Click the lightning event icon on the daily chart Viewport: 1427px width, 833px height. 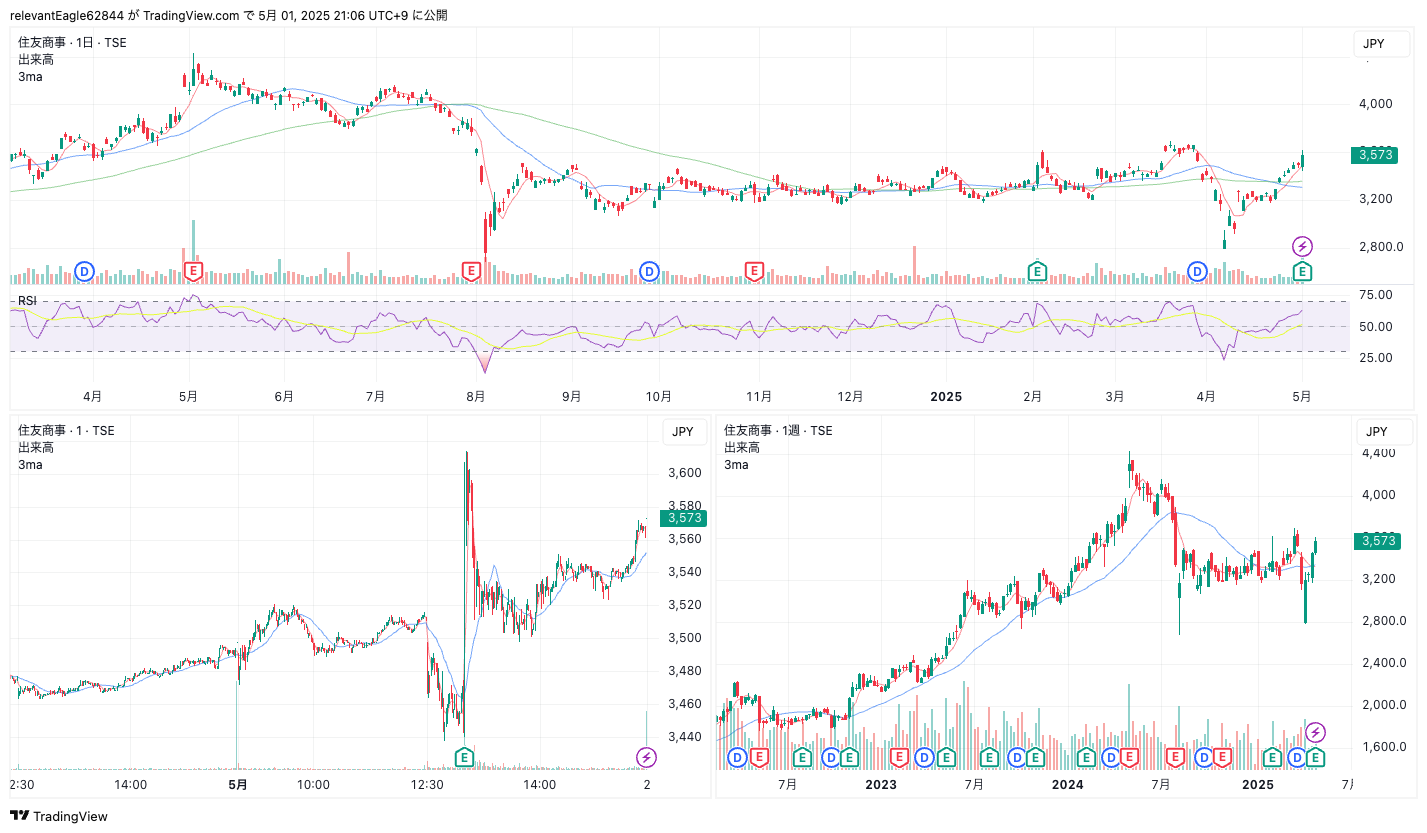point(1302,246)
